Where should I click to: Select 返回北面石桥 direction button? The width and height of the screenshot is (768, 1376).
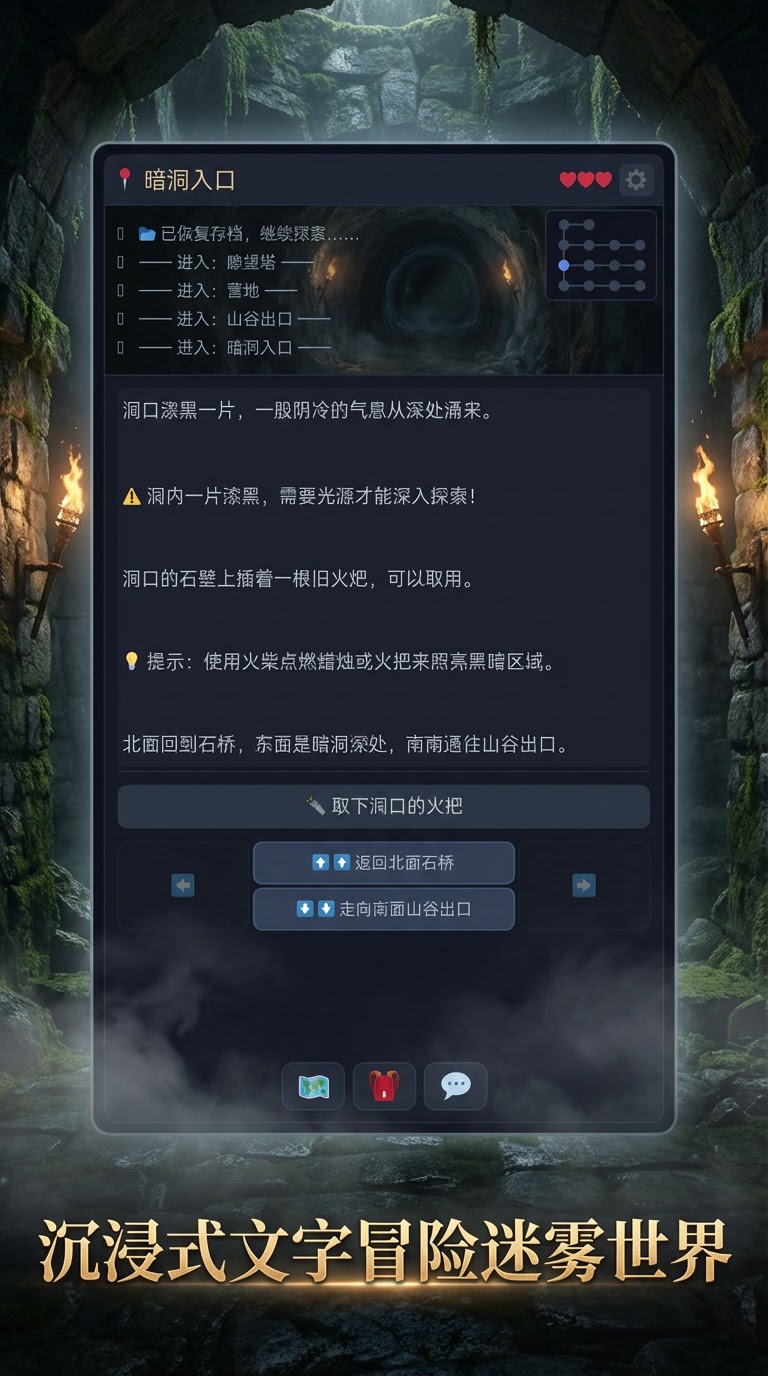coord(384,863)
